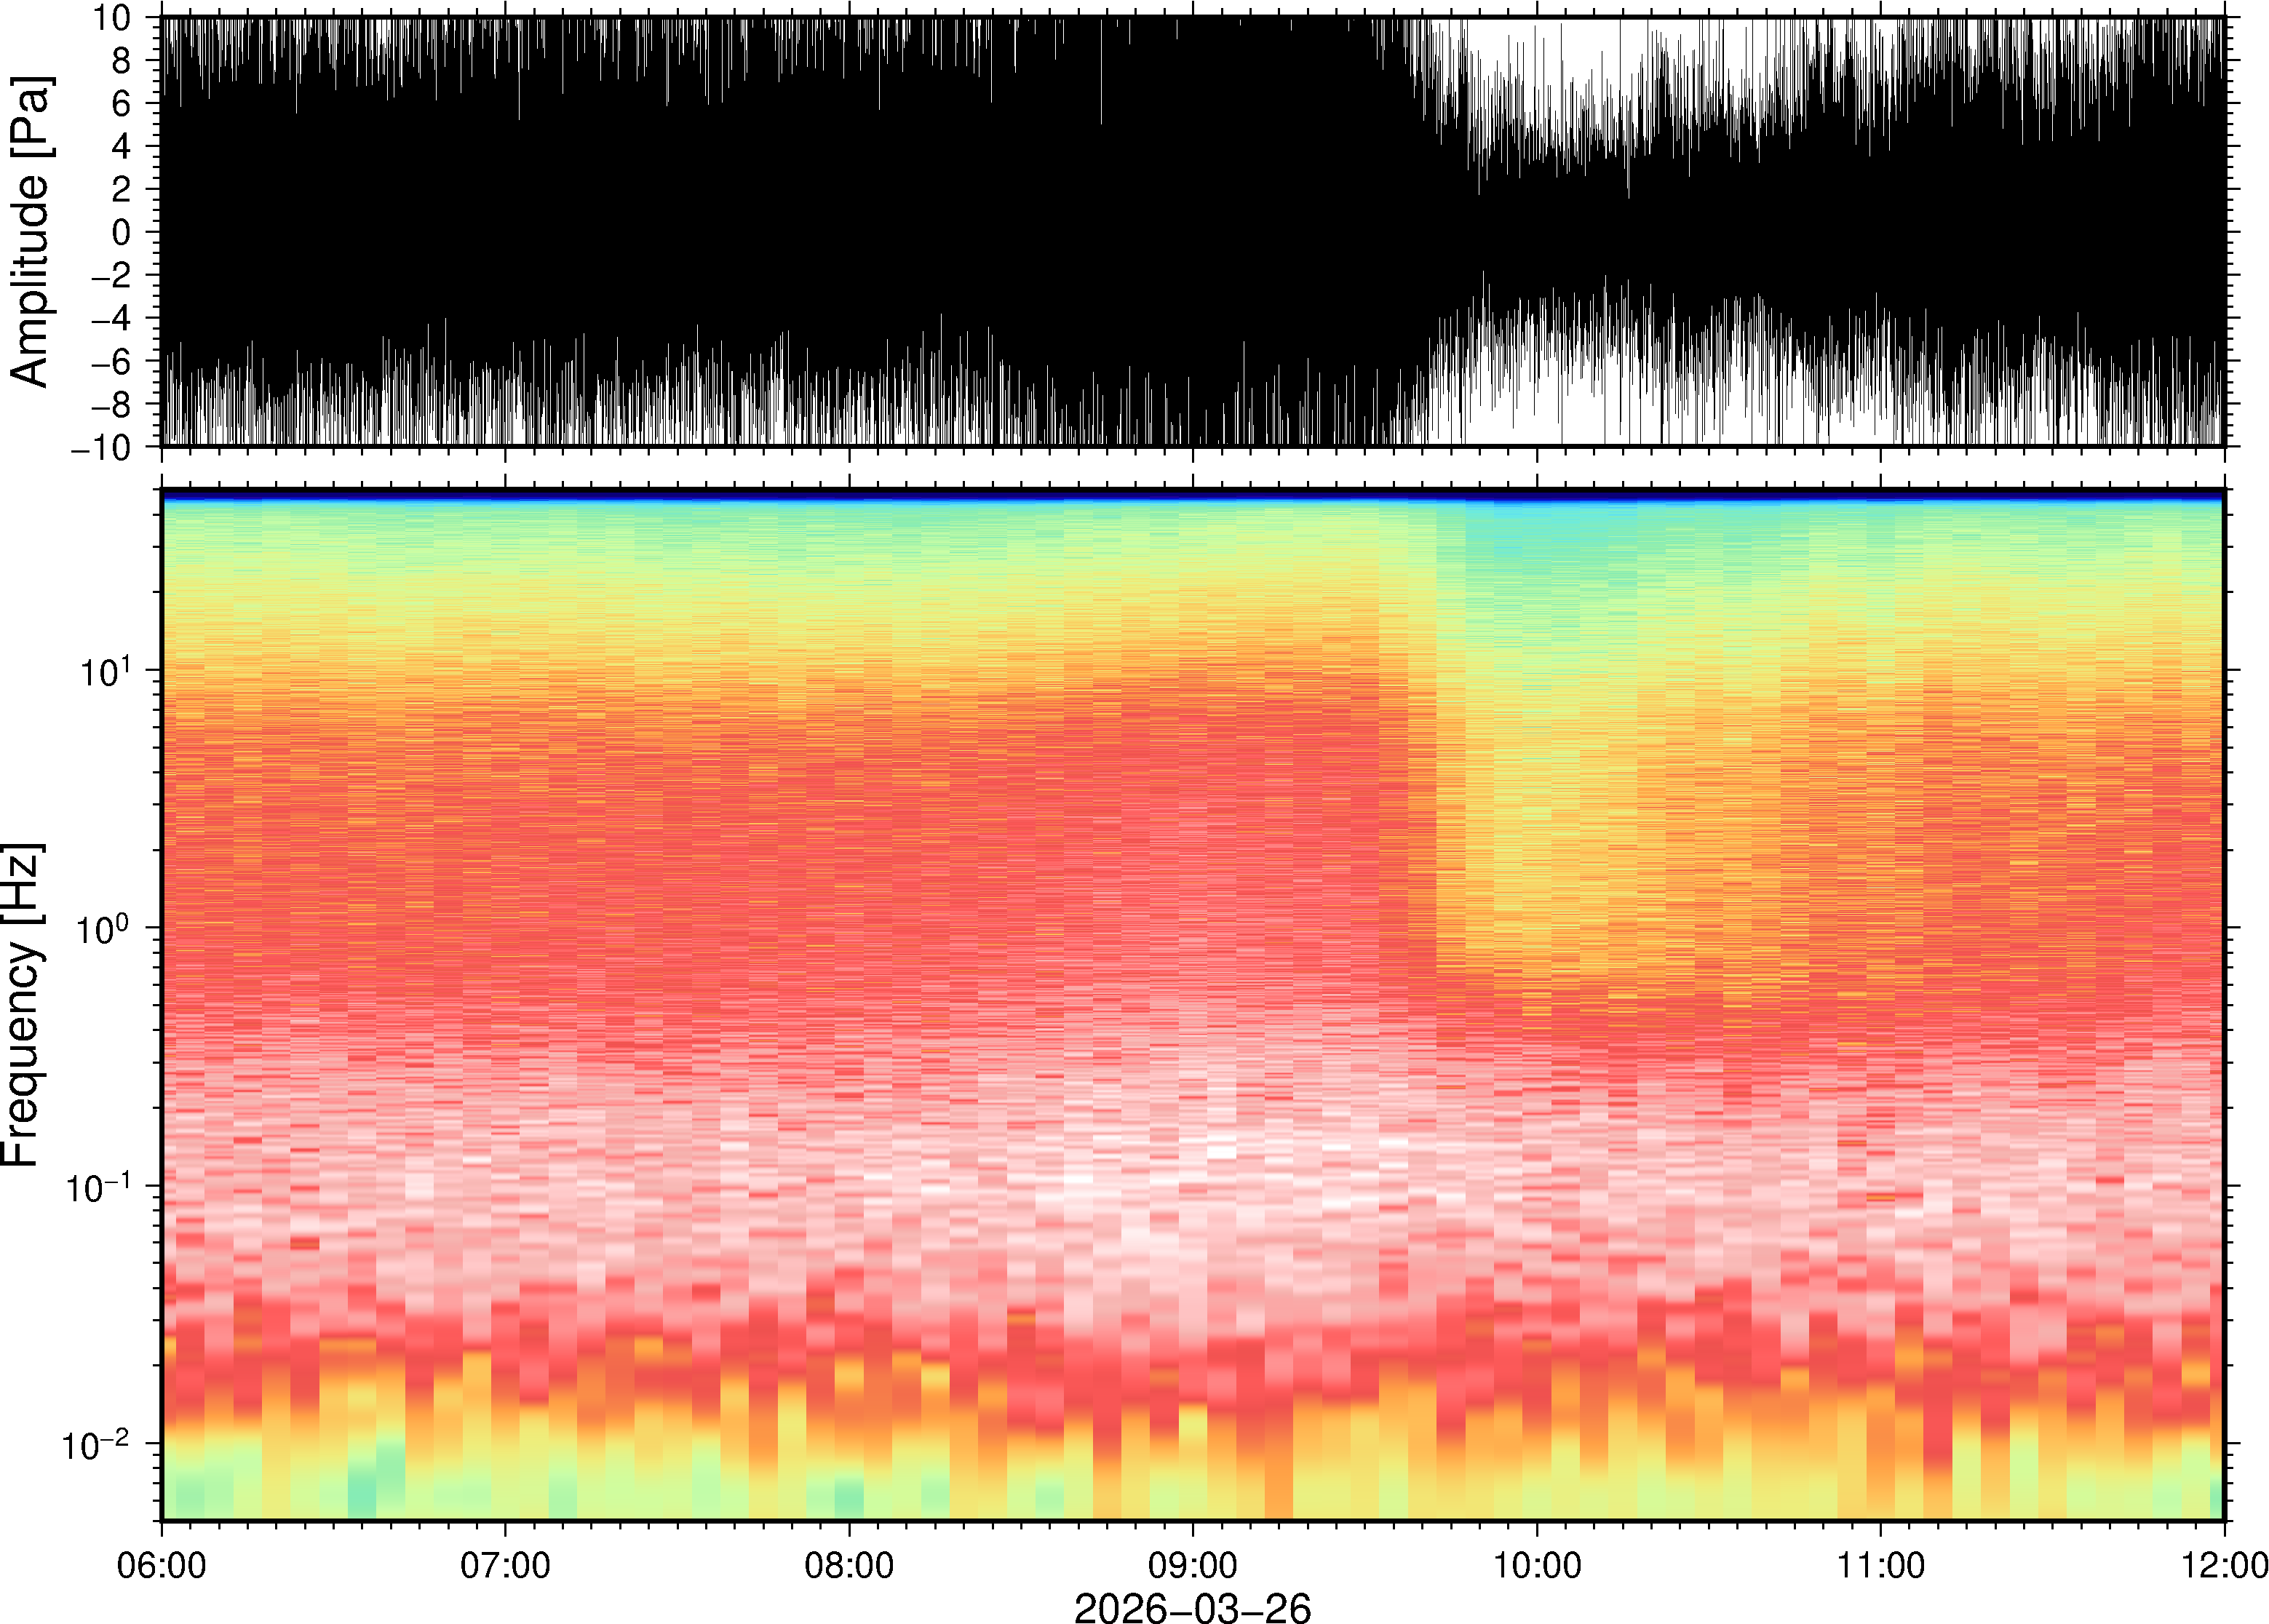Screen dimensions: 2269x1624
Task: Click the 10:00 time axis label
Action: [1537, 1565]
